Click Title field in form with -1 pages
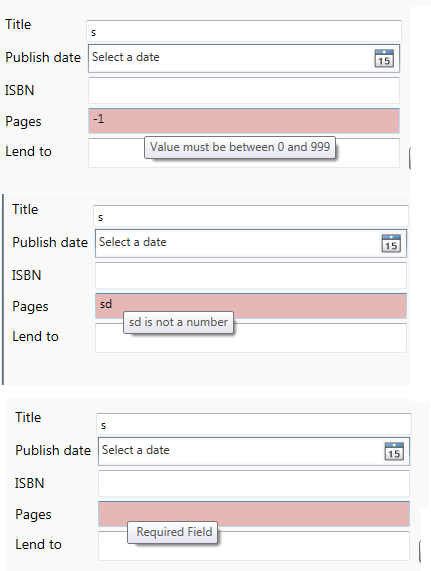The width and height of the screenshot is (431, 571). [x=244, y=31]
